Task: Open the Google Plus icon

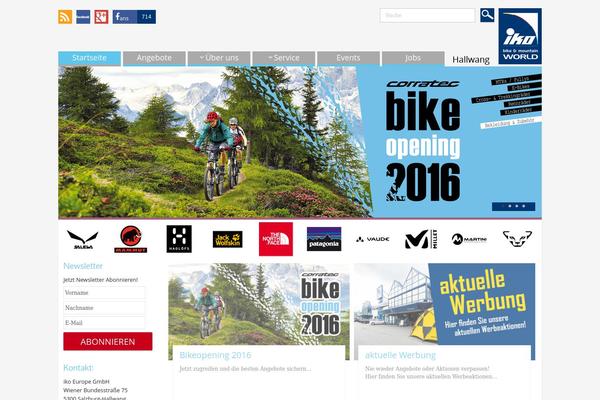Action: point(101,17)
